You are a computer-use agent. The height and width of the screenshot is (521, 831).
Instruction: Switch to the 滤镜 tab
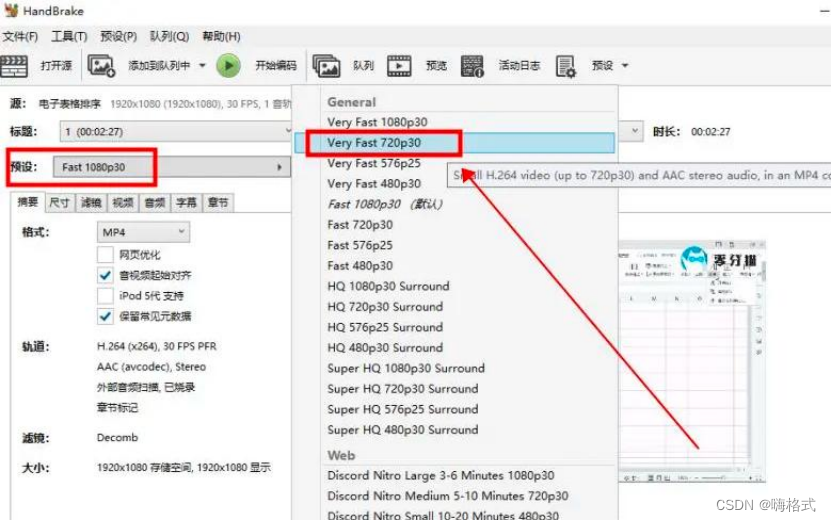tap(91, 202)
